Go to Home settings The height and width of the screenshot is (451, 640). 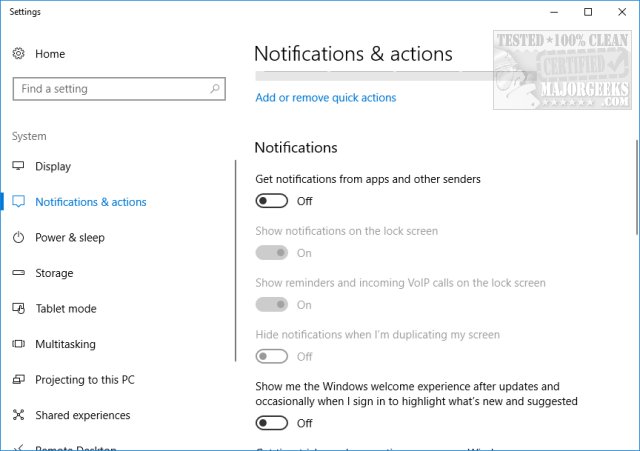(x=50, y=54)
